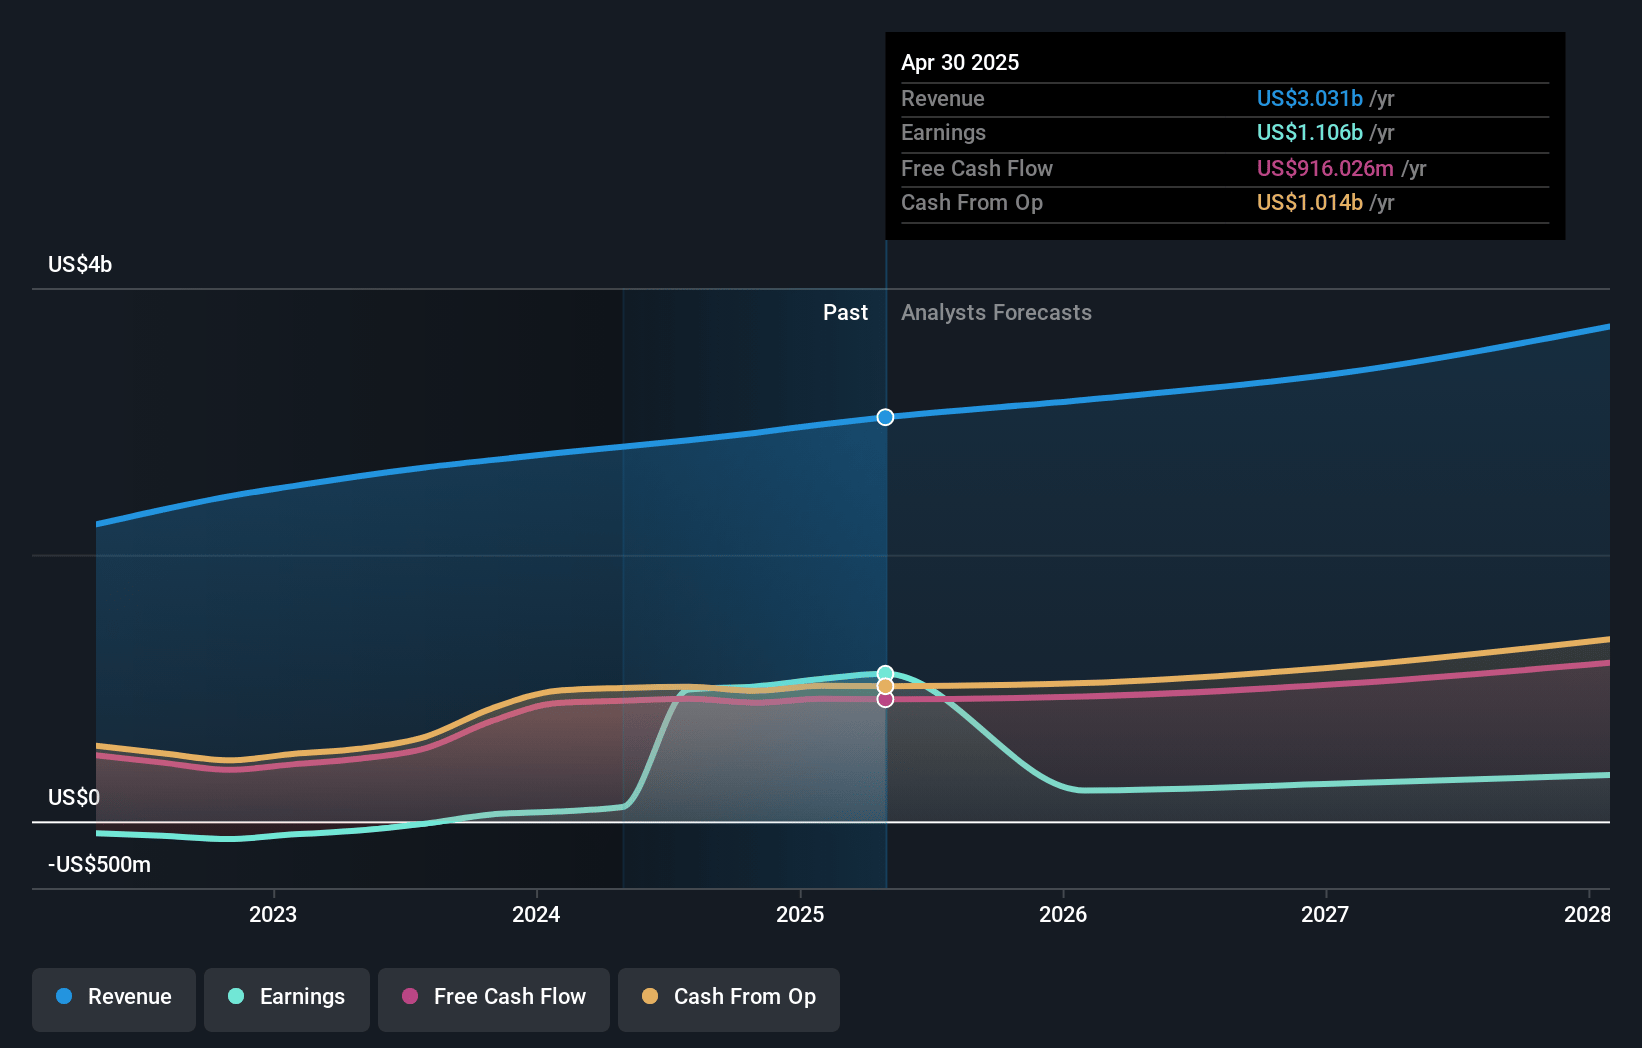Screen dimensions: 1642x1048
Task: Click the pink dot in Free Cash Flow legend
Action: point(410,996)
